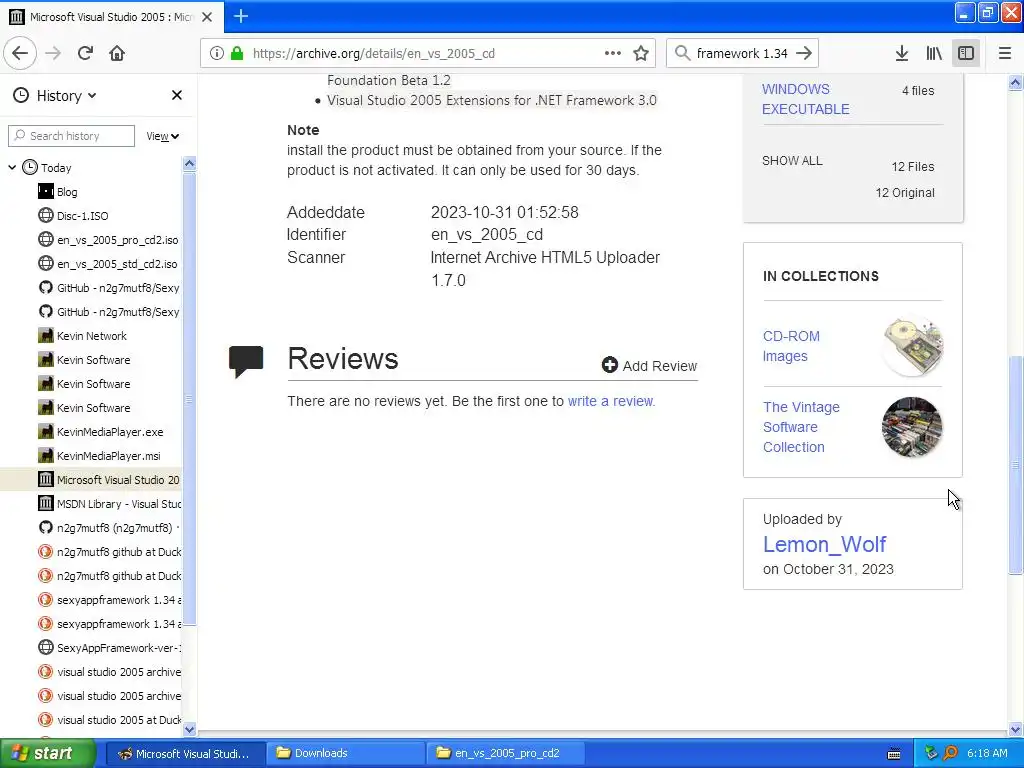
Task: Open the Firefox hamburger menu
Action: click(x=1004, y=54)
